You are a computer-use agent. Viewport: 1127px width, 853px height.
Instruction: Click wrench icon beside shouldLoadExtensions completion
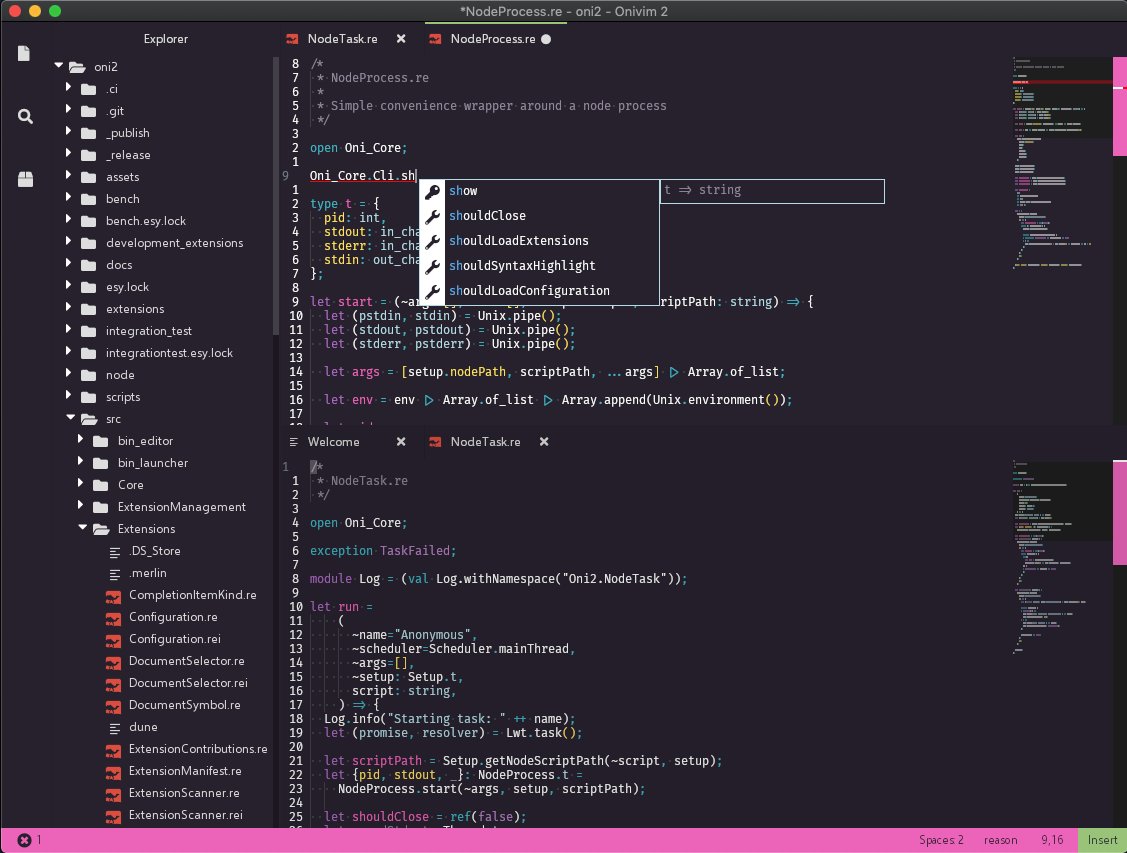point(432,241)
